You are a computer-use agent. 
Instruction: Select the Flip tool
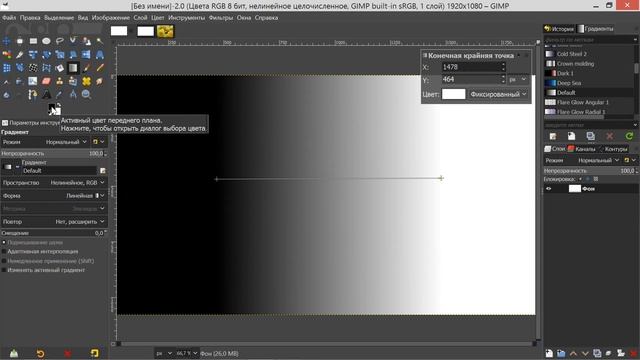pos(86,55)
